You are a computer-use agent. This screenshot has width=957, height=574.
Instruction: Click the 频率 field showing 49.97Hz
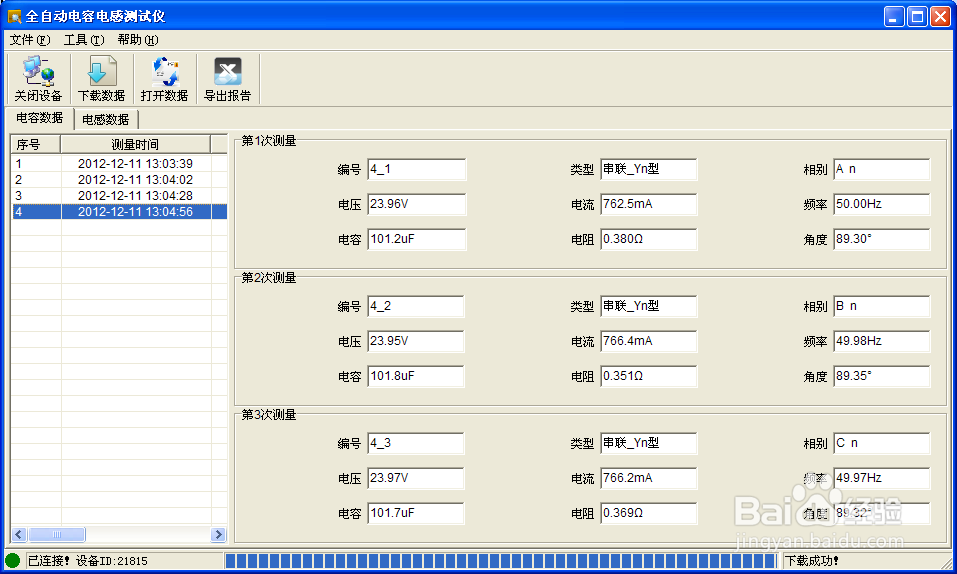(x=882, y=478)
